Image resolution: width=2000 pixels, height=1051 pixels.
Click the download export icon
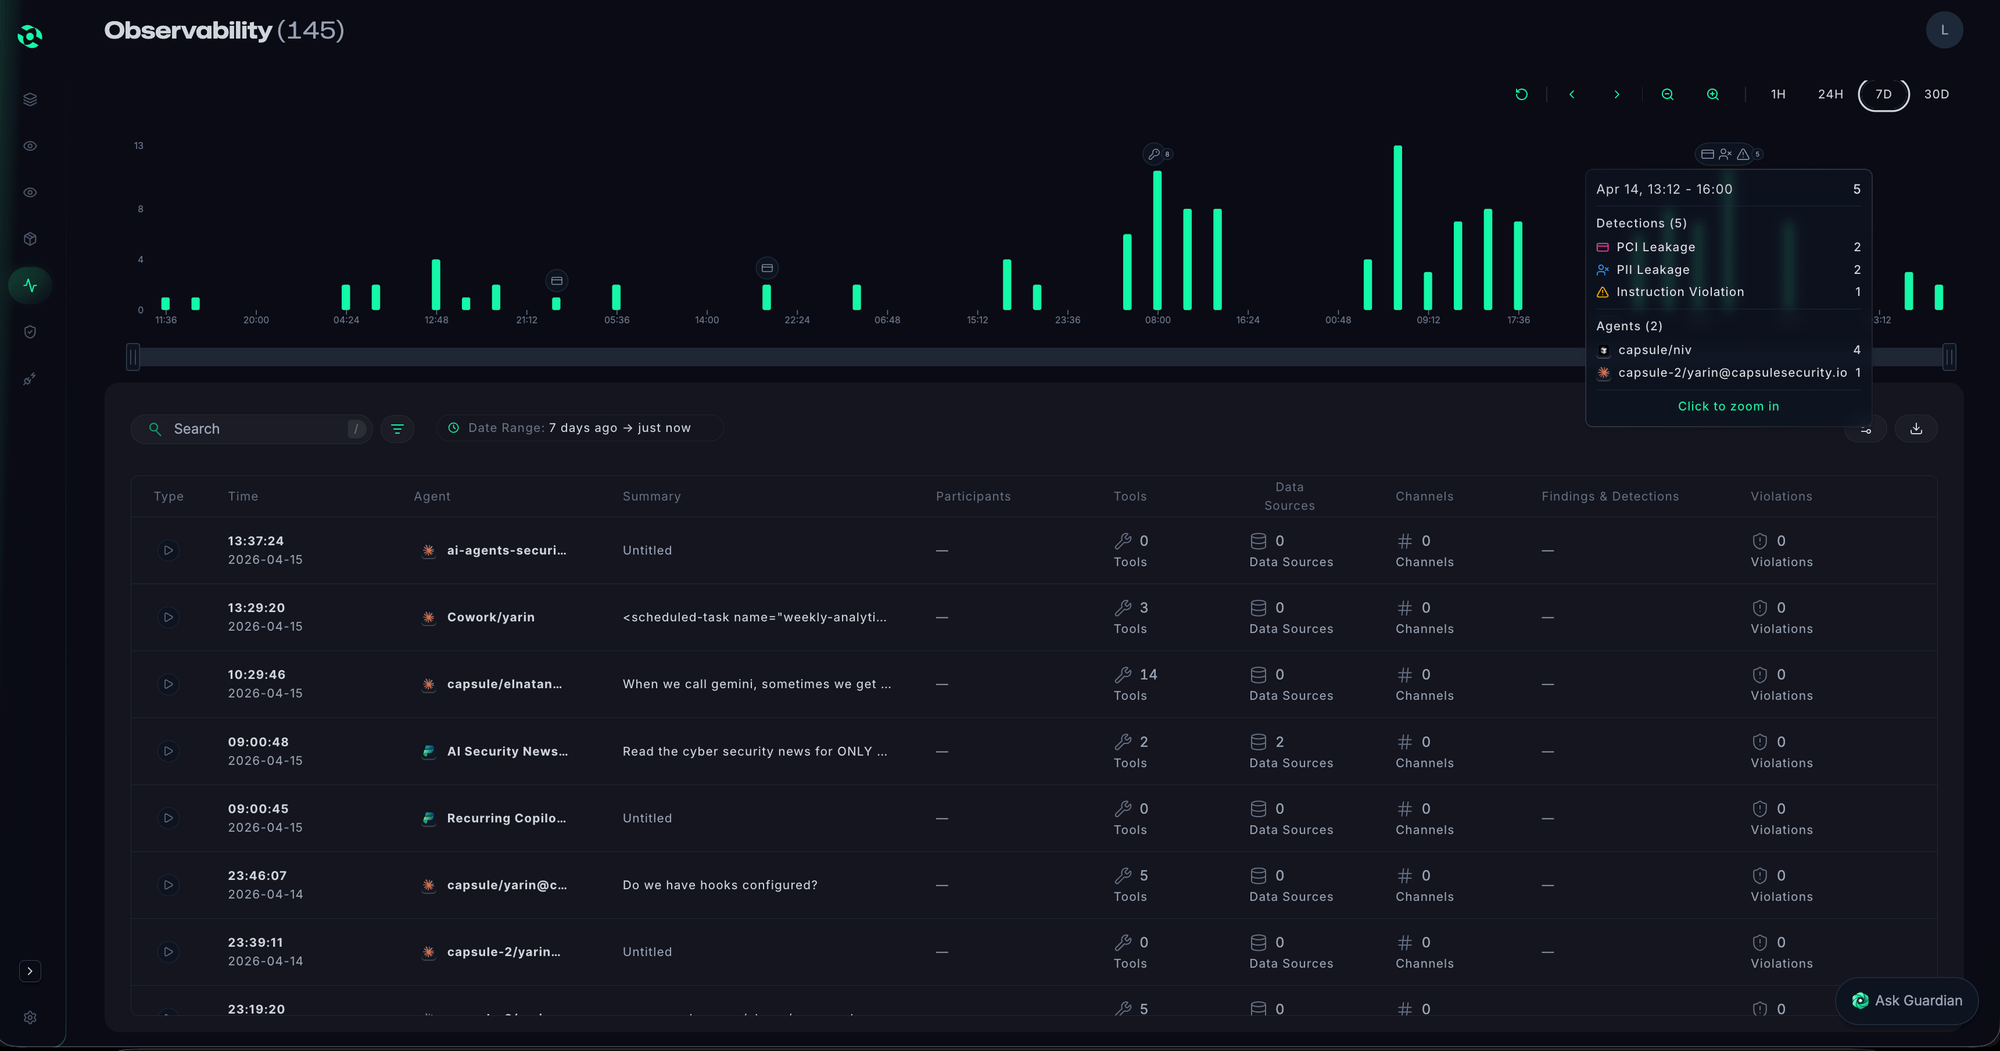click(1916, 429)
